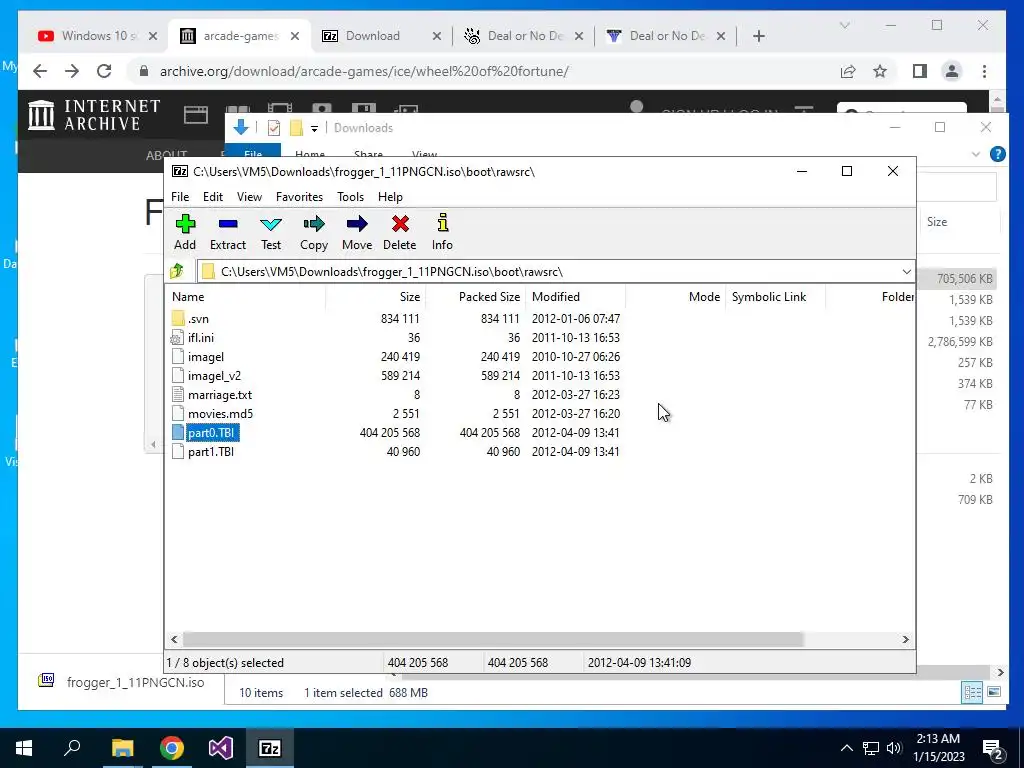Click the share page icon in address bar
This screenshot has width=1024, height=768.
coord(848,71)
